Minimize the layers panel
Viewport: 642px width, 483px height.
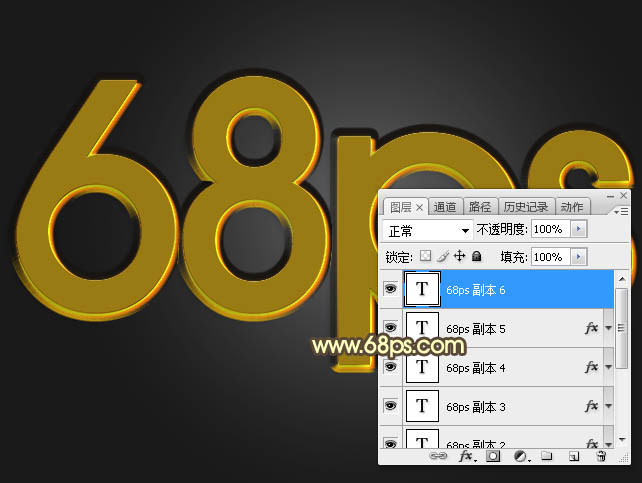point(610,196)
